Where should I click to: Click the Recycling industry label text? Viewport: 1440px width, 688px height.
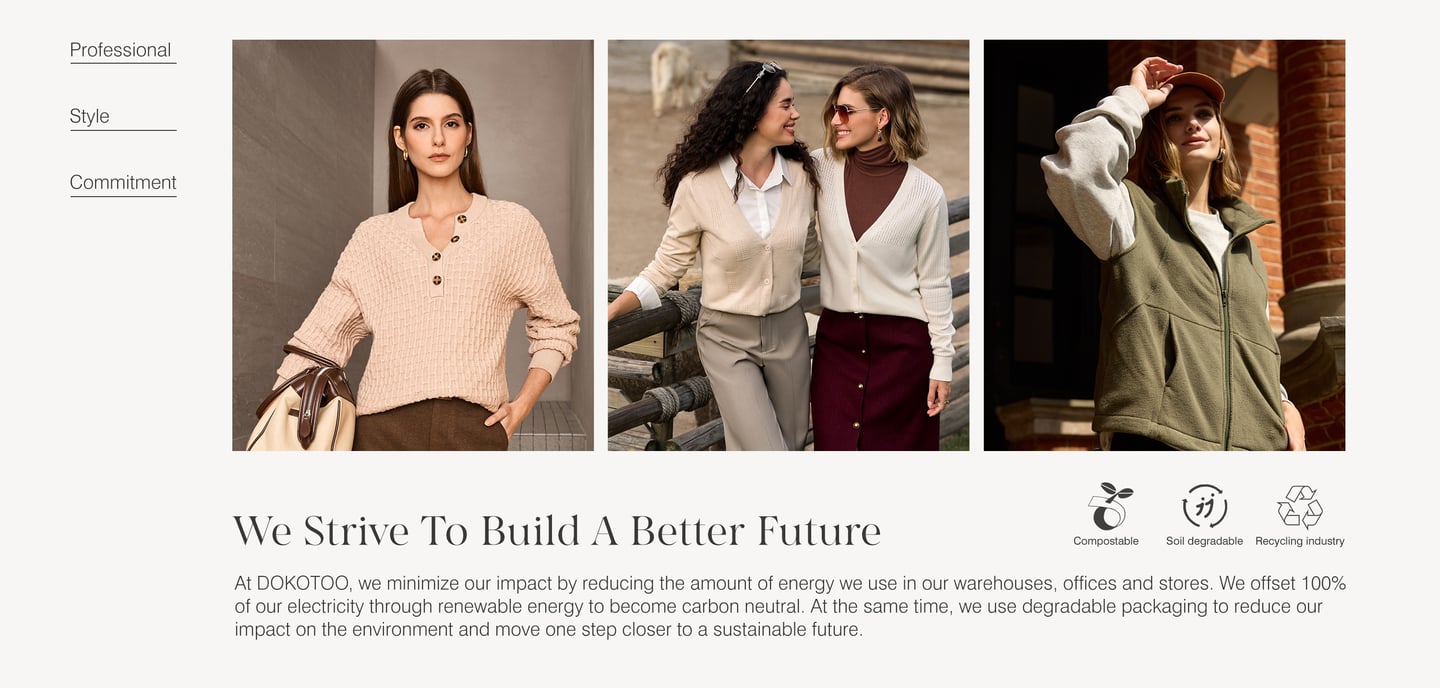(1300, 541)
